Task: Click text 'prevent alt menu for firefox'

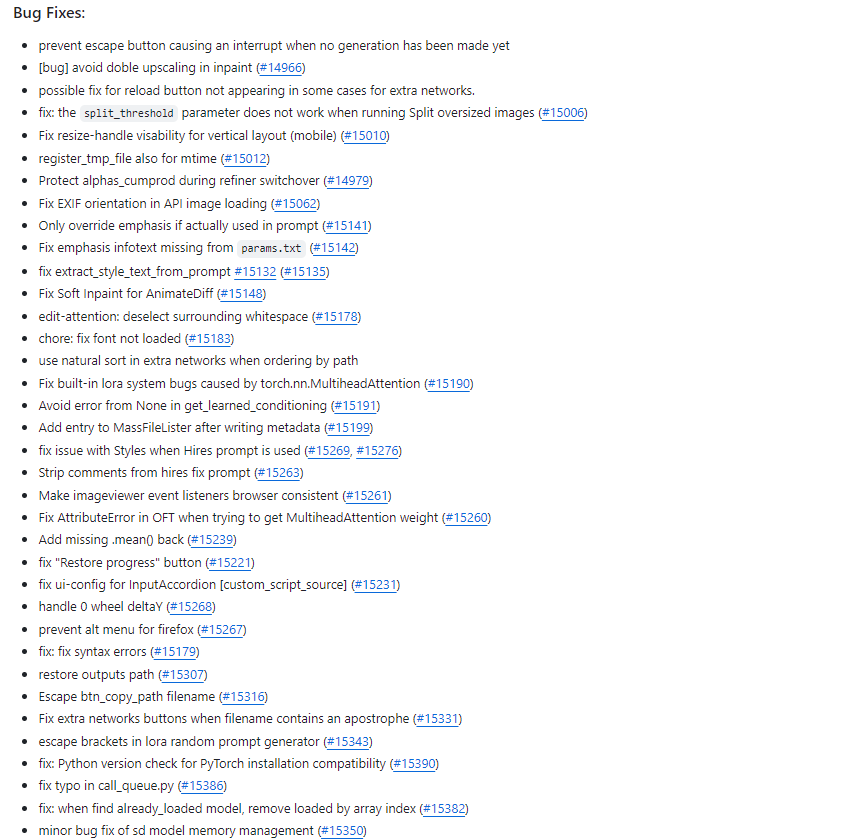Action: (x=116, y=630)
